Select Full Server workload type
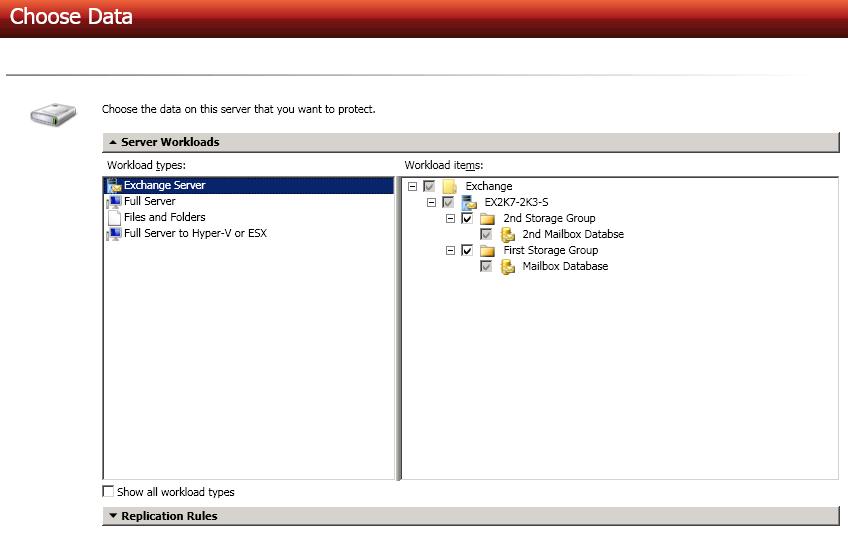The image size is (848, 533). coord(149,201)
